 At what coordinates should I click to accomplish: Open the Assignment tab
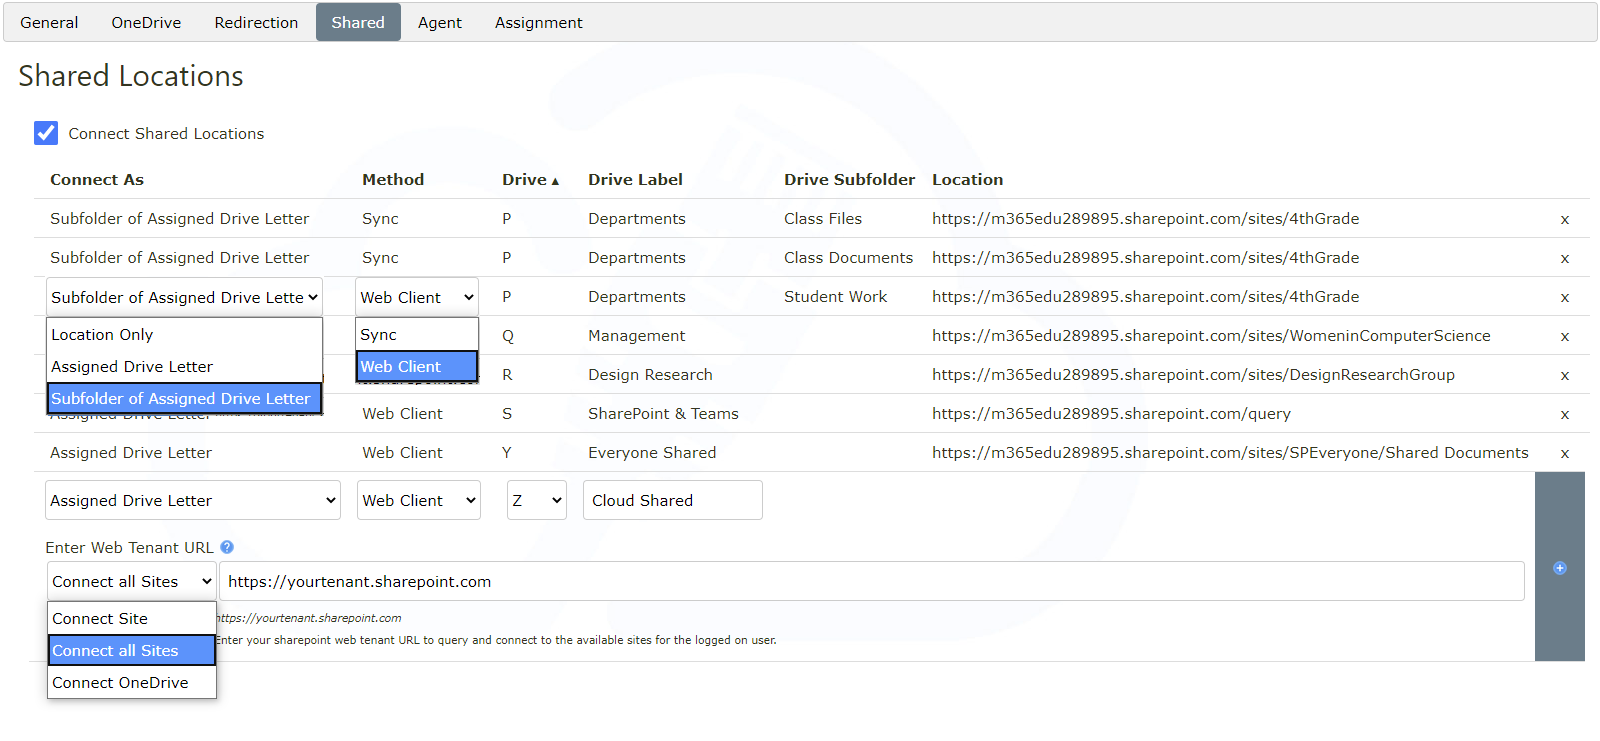[x=538, y=22]
